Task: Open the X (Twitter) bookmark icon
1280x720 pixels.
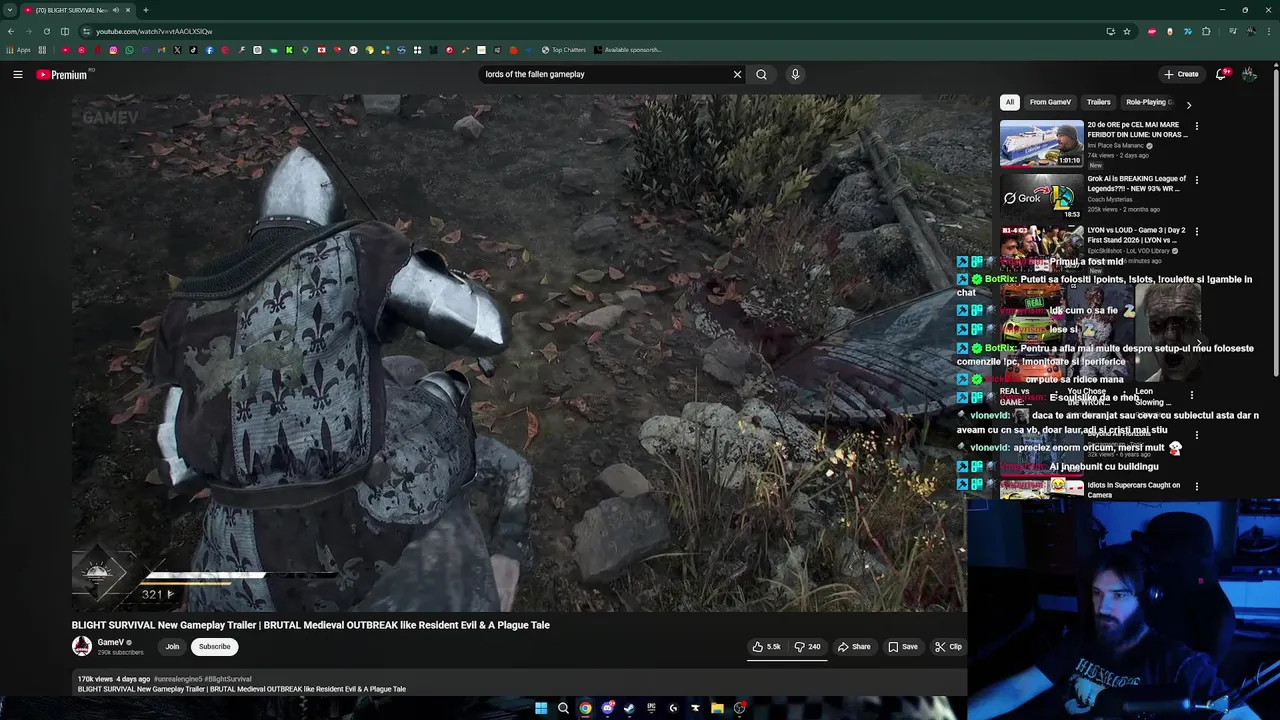Action: point(177,50)
